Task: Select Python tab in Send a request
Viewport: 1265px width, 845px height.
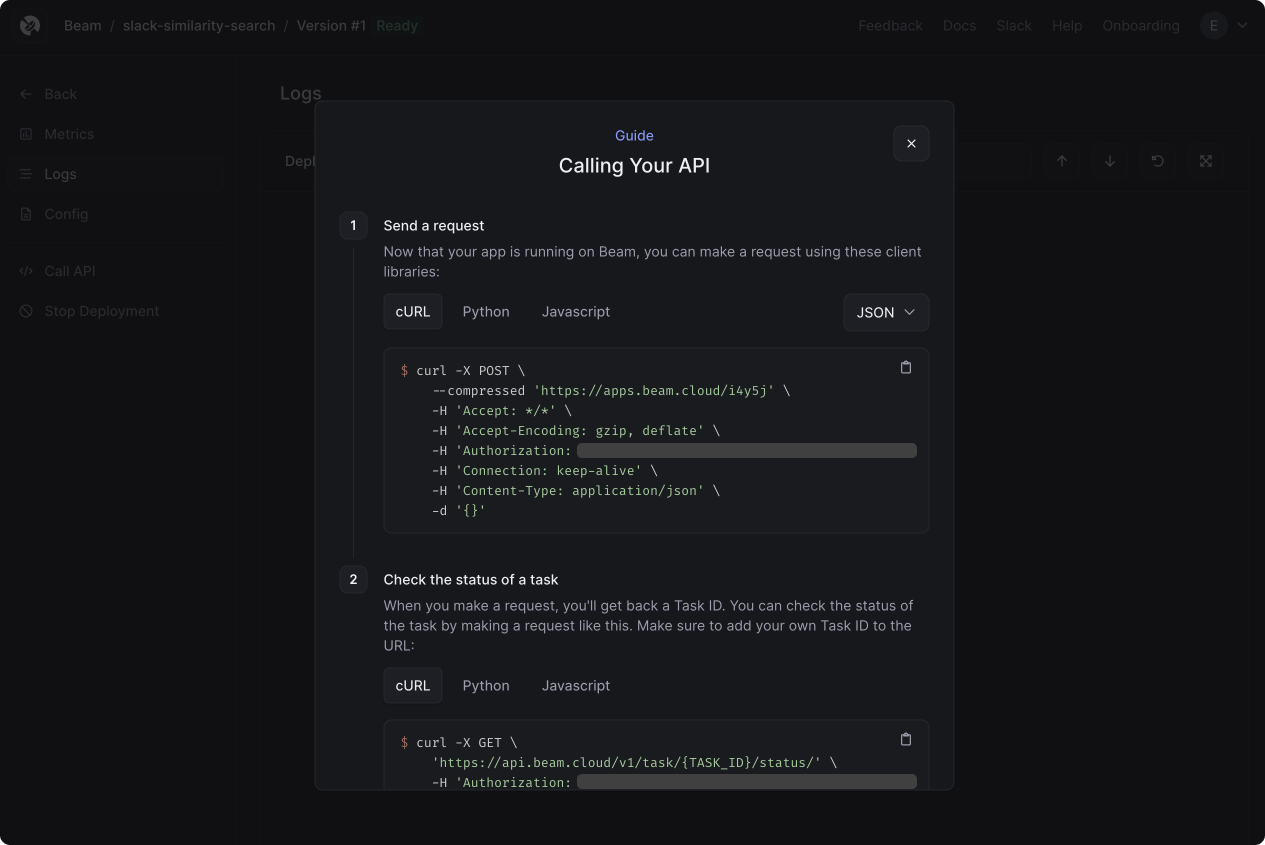Action: point(486,312)
